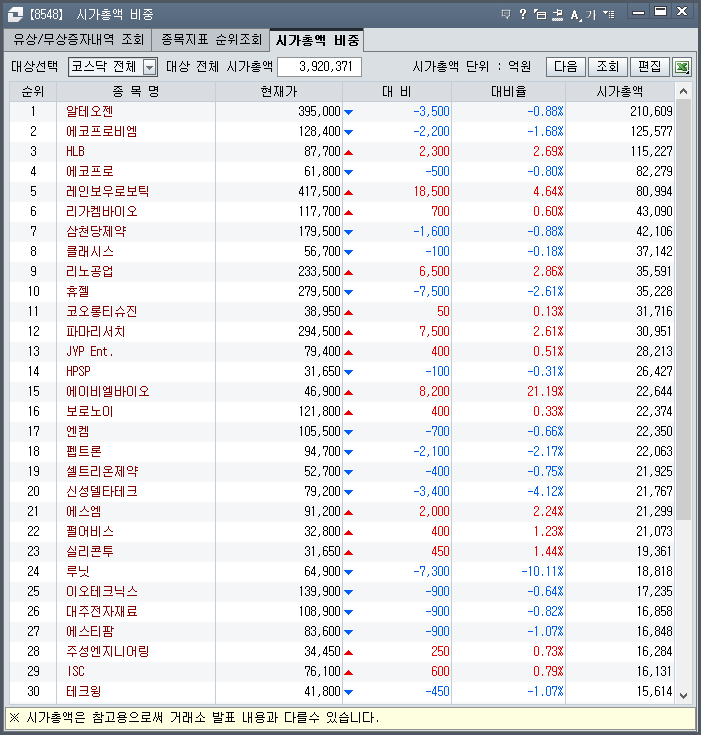The image size is (701, 735).
Task: Select stock 신성델타테크
Action: pos(102,491)
